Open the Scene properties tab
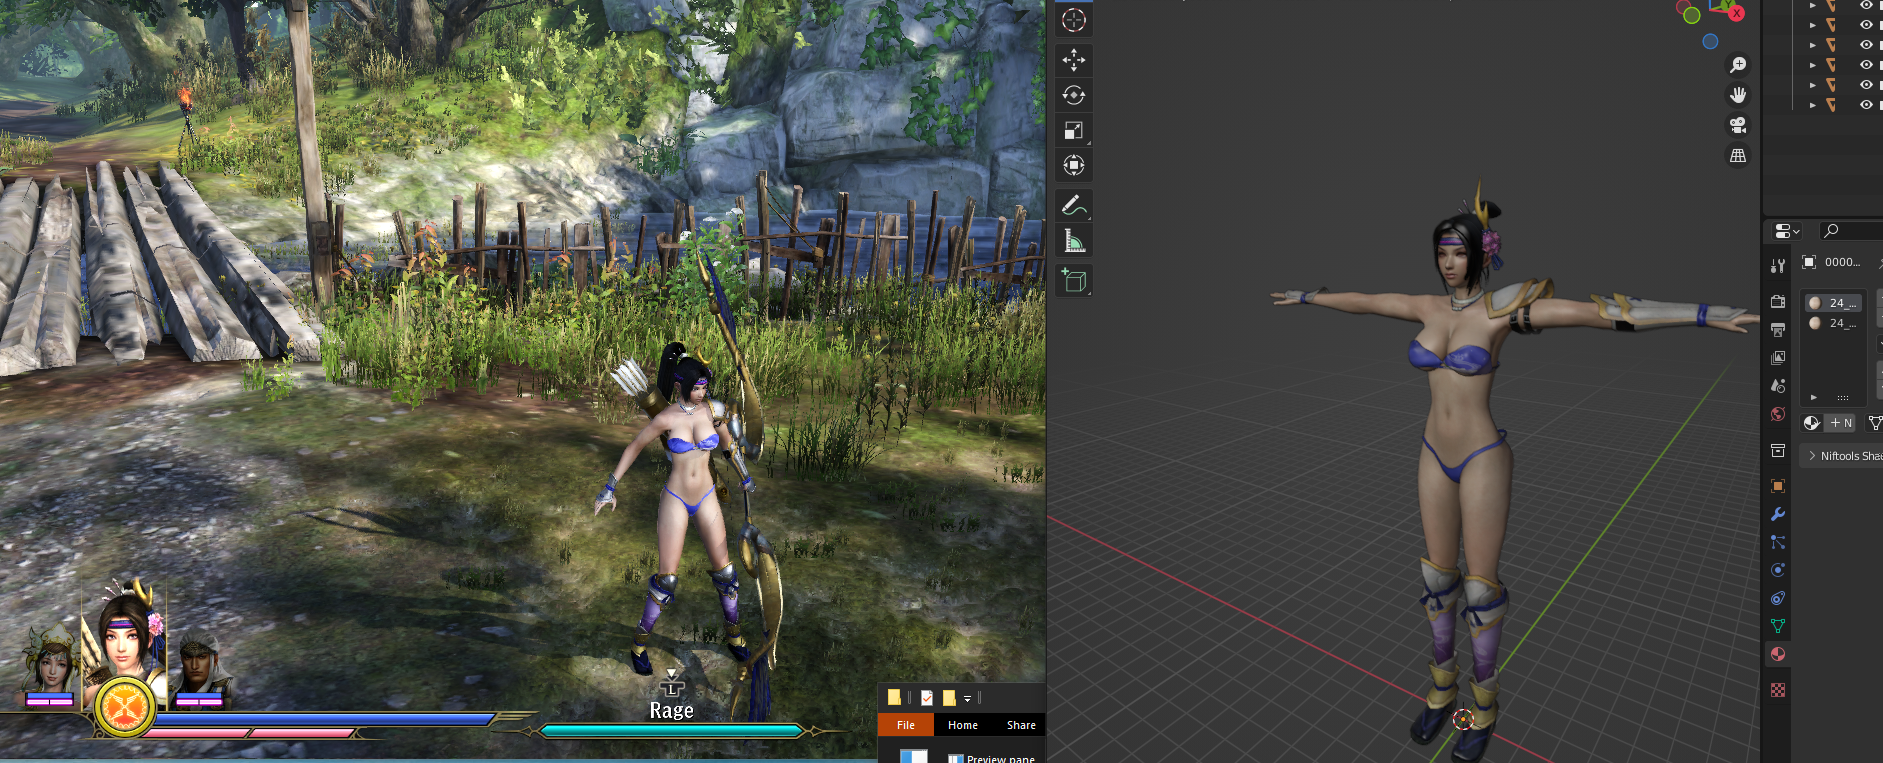This screenshot has height=763, width=1883. tap(1778, 385)
